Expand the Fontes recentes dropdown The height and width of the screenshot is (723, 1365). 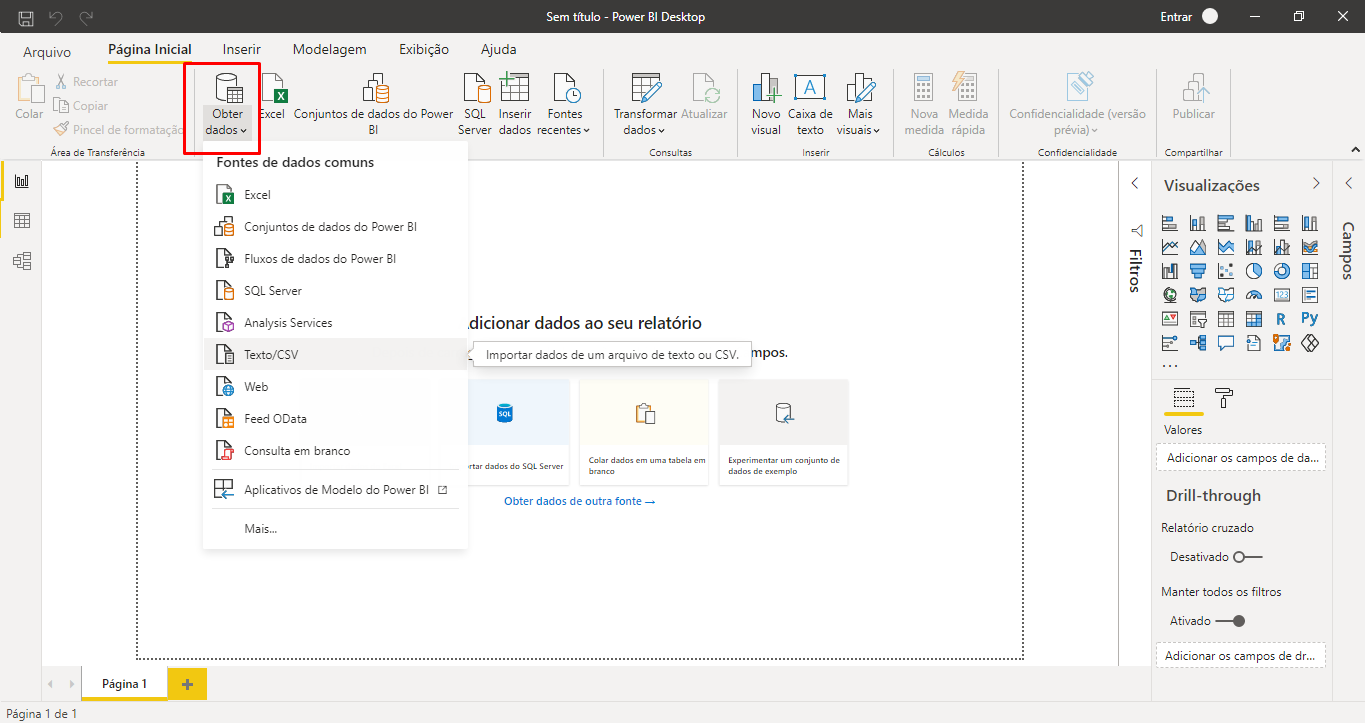click(565, 103)
